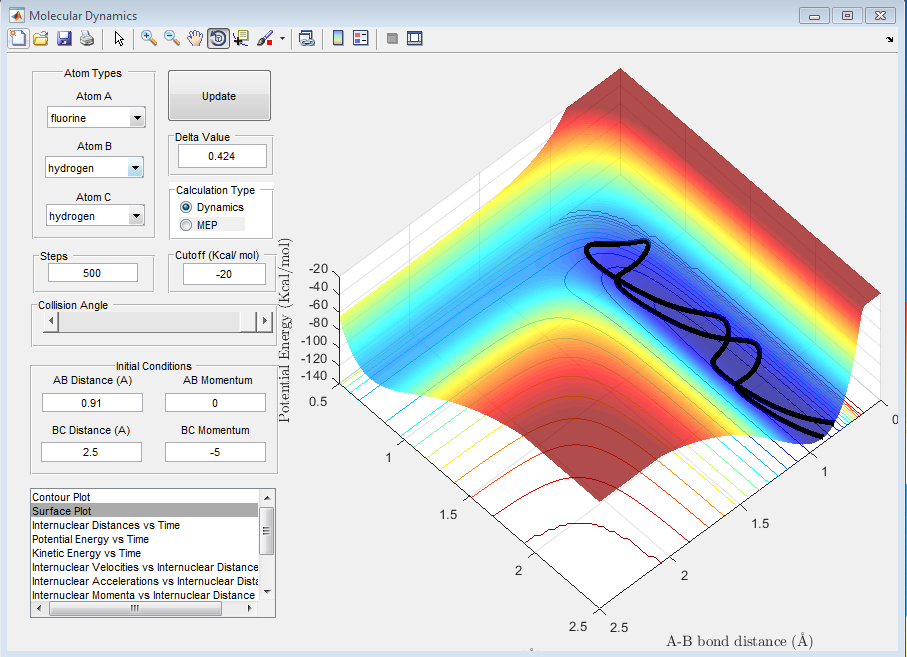The image size is (907, 657).
Task: Open a file with the folder icon
Action: click(41, 38)
